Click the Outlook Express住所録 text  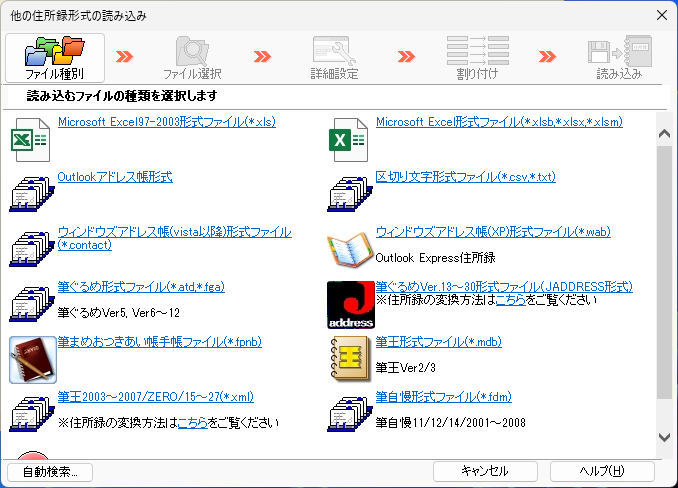click(435, 258)
